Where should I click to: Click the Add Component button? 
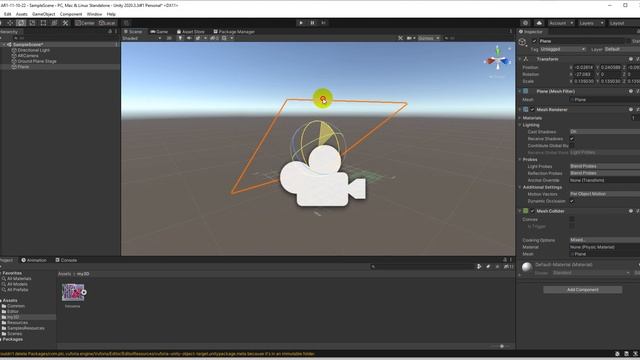(x=582, y=290)
